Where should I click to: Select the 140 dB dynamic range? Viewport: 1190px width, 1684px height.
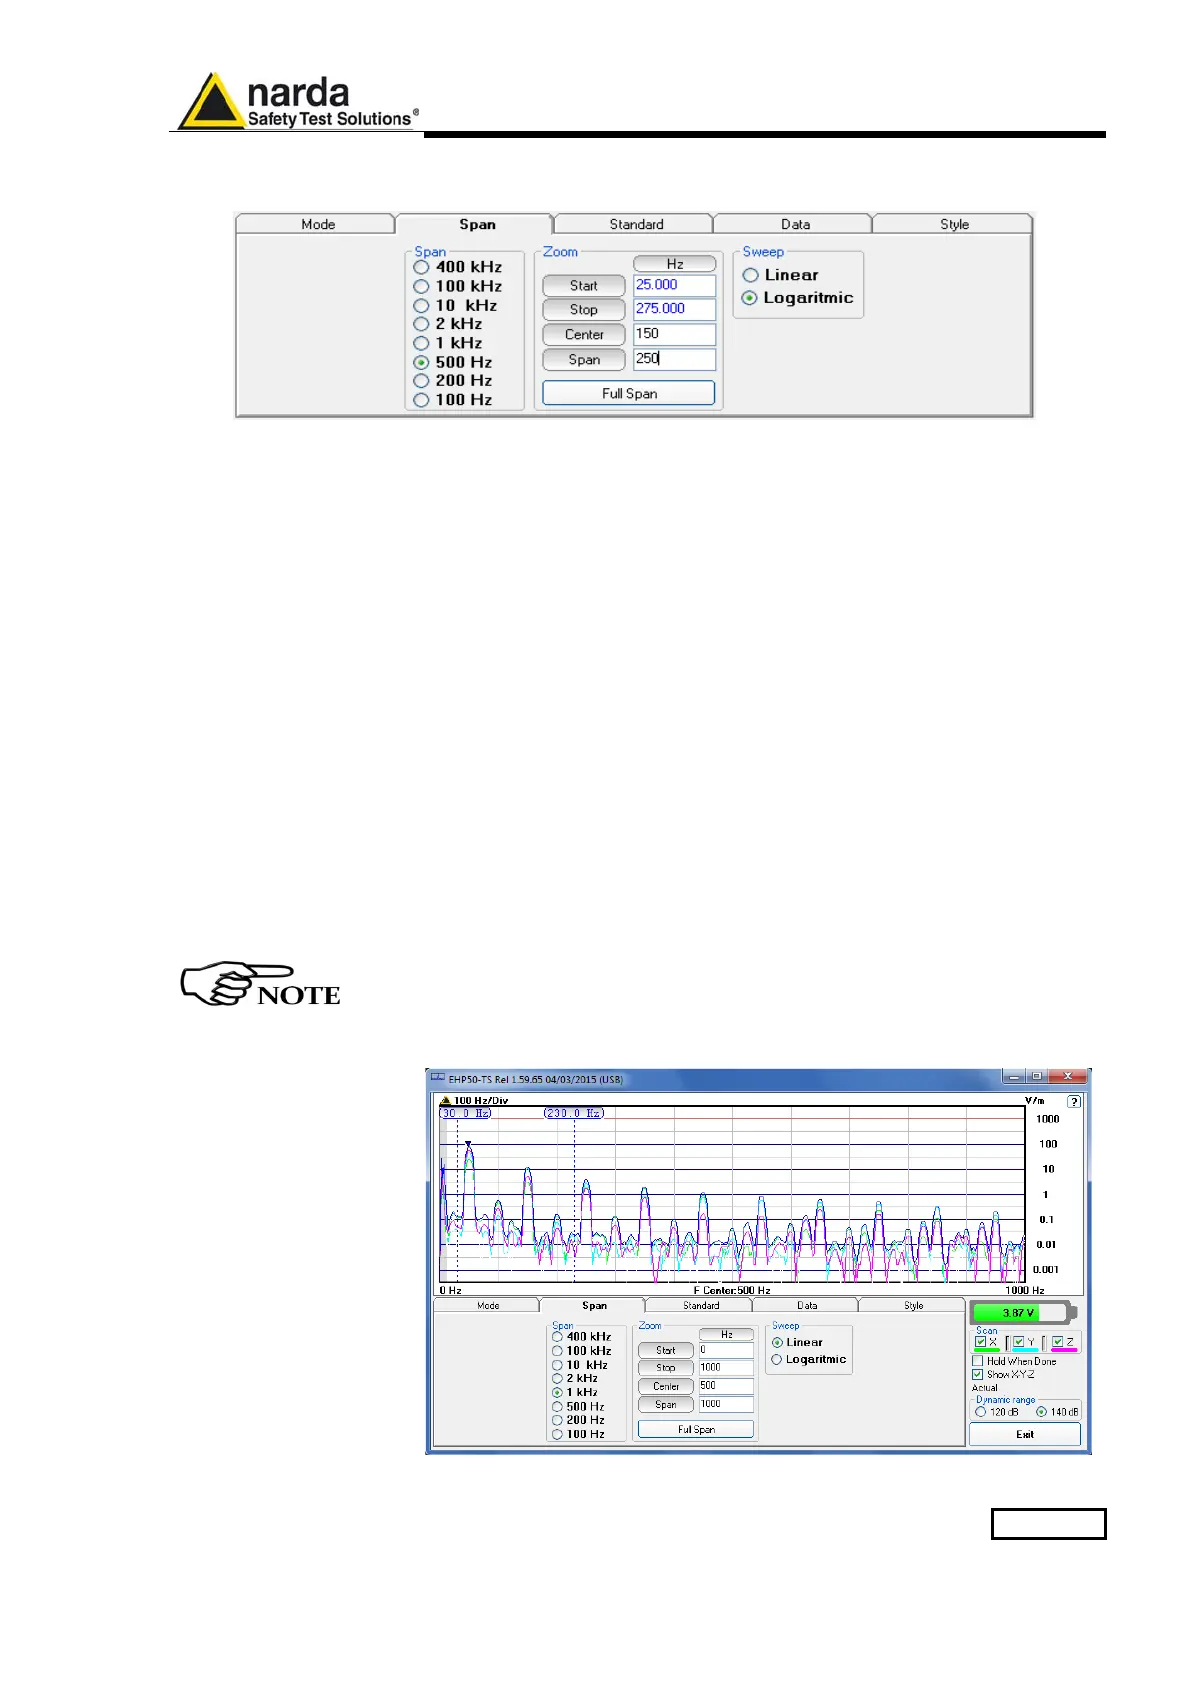(x=1057, y=1412)
